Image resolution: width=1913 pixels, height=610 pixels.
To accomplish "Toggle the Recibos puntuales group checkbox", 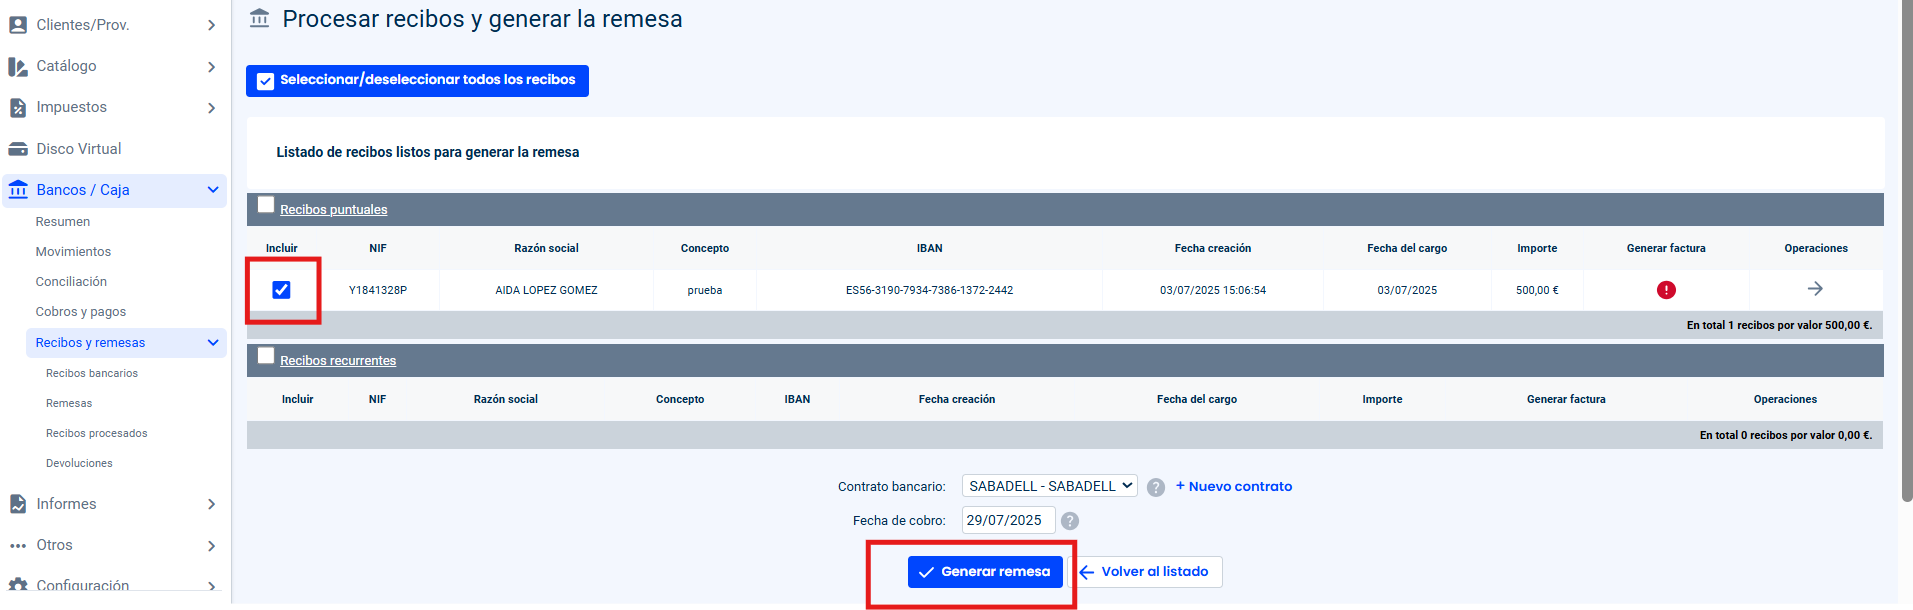I will pyautogui.click(x=266, y=205).
